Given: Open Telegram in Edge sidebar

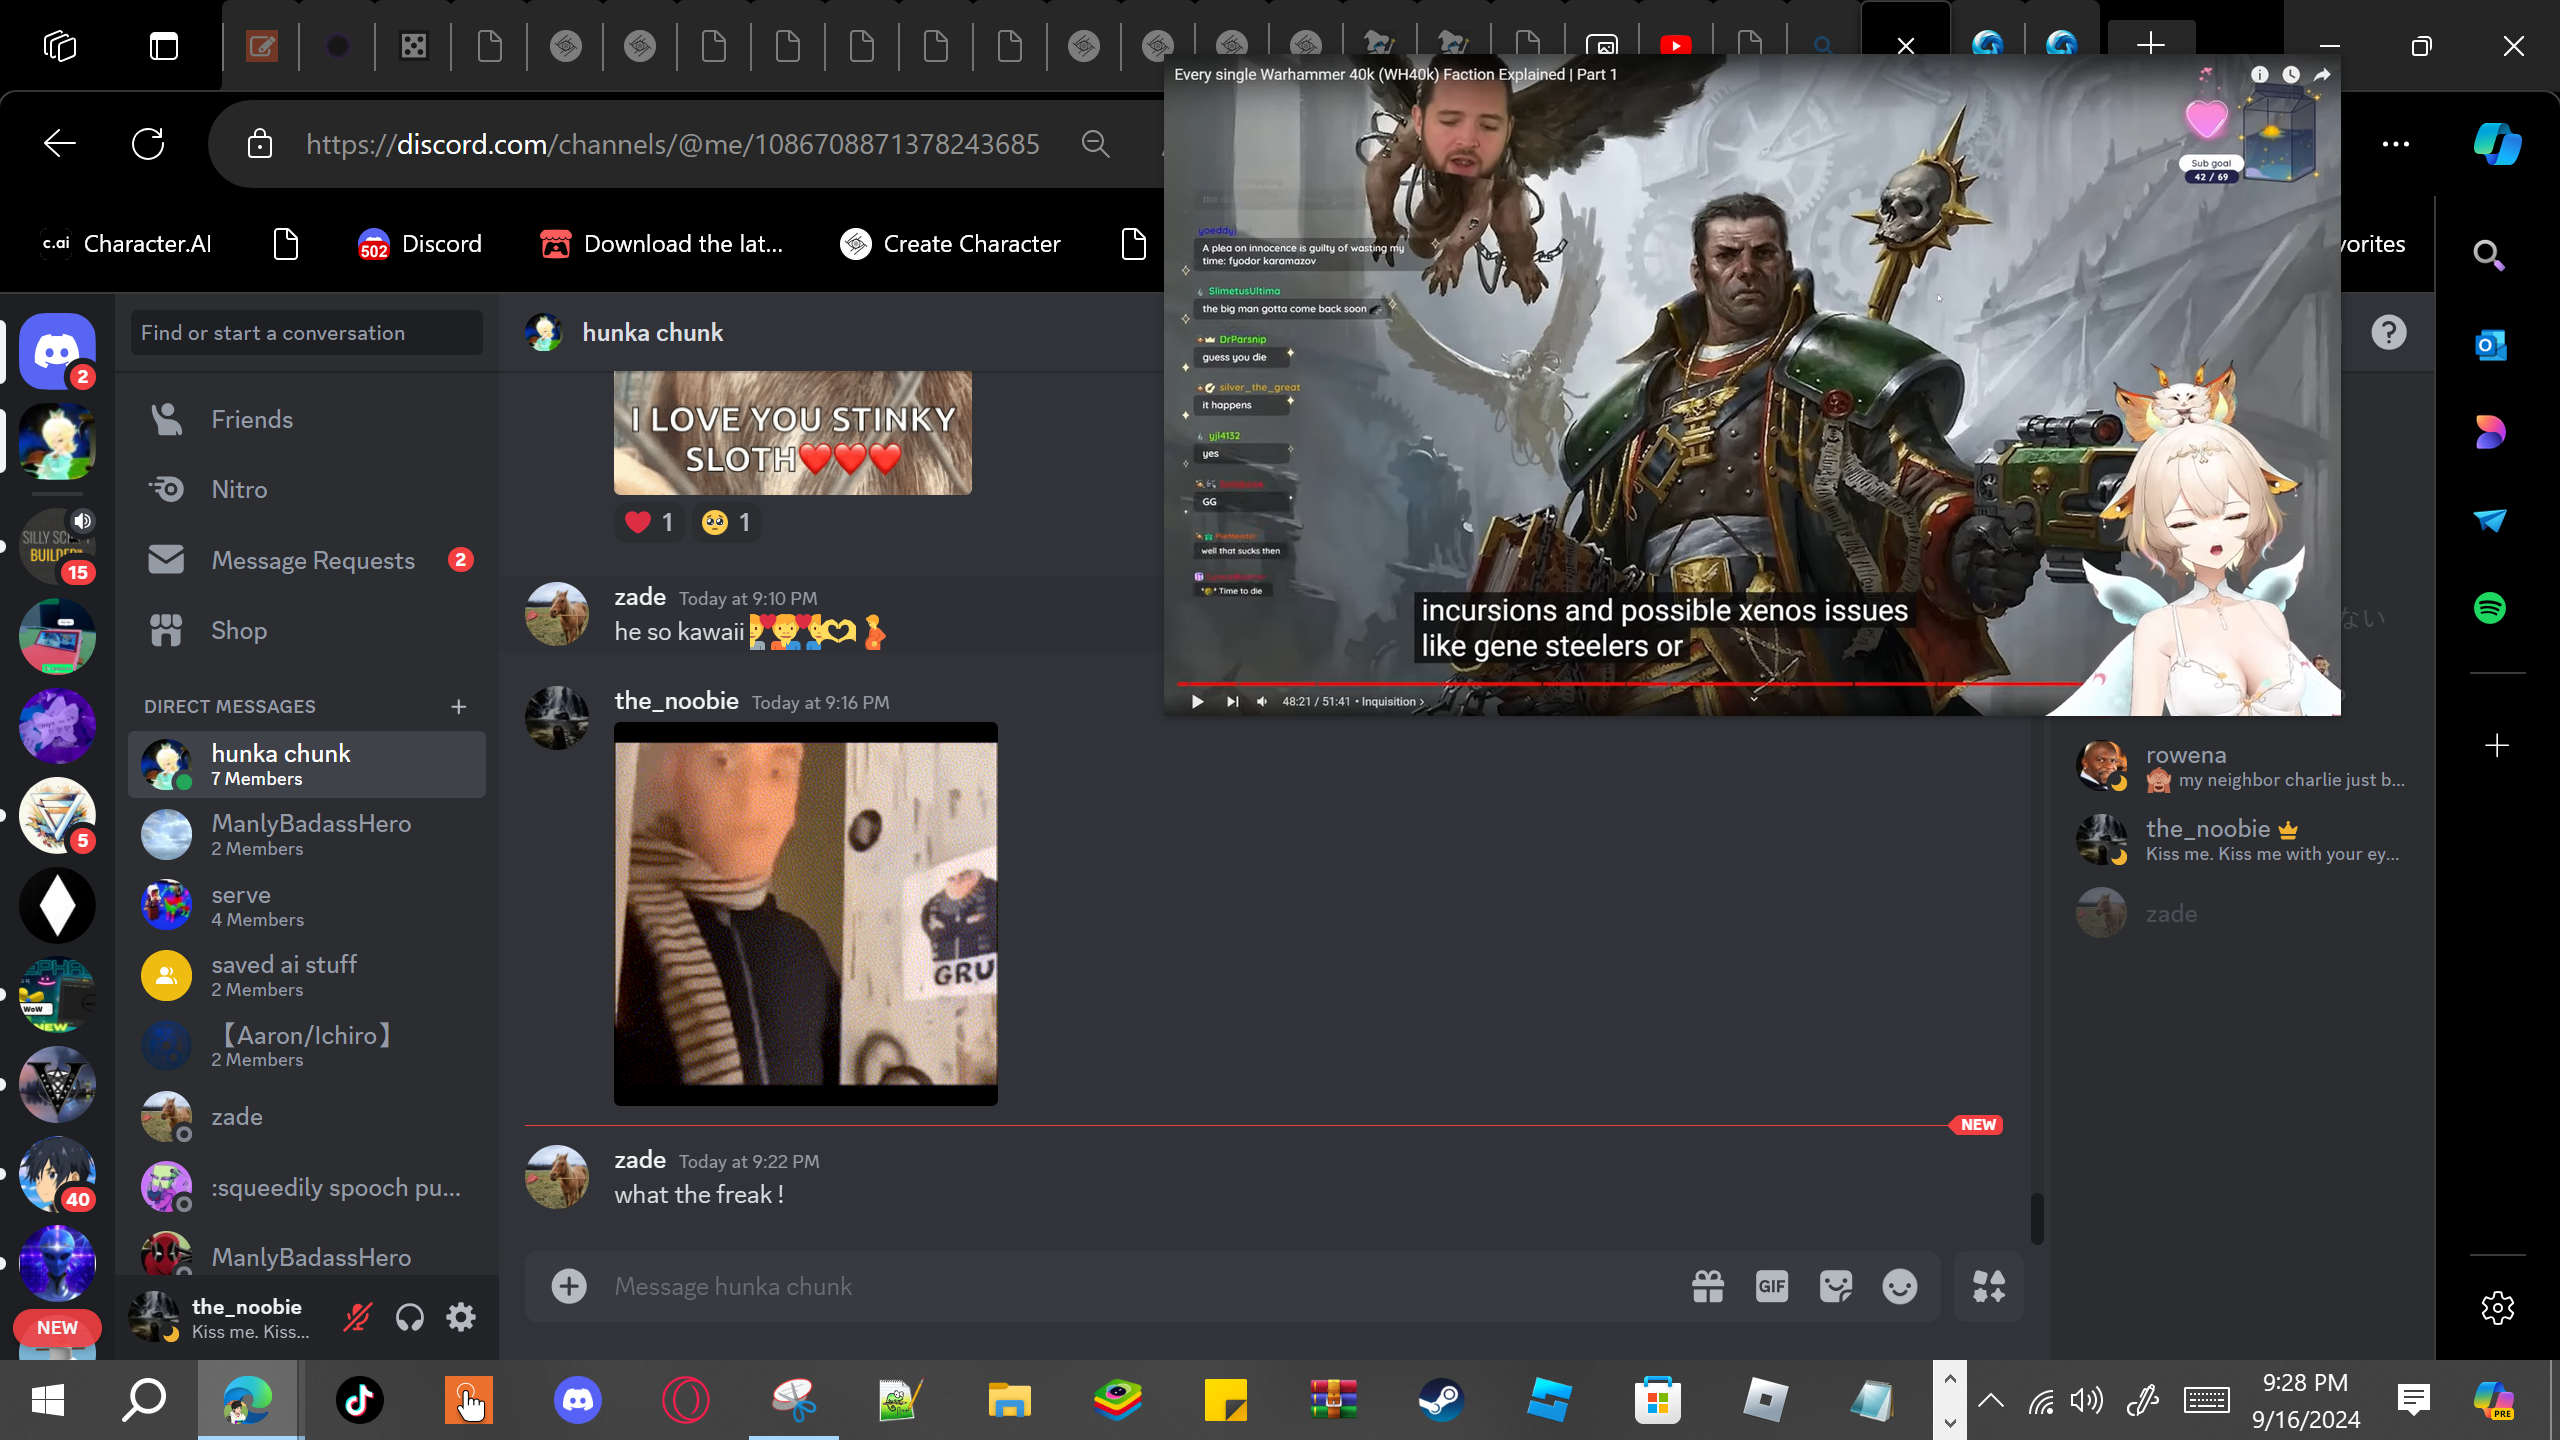Looking at the screenshot, I should (2490, 520).
